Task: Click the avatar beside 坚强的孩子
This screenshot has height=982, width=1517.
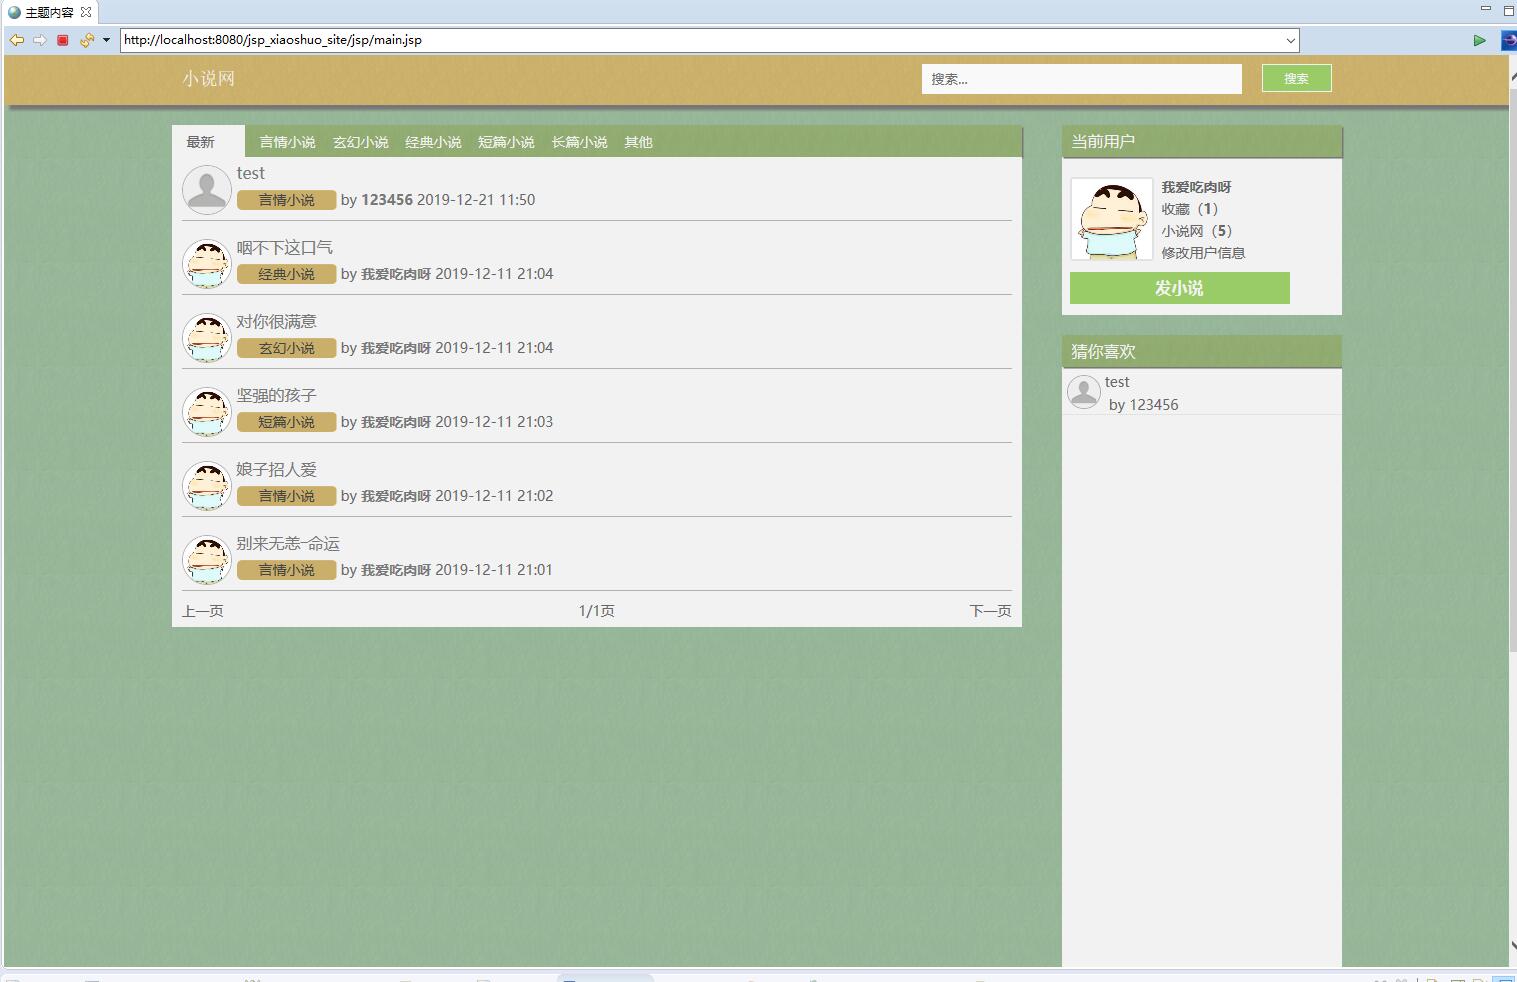Action: point(207,412)
